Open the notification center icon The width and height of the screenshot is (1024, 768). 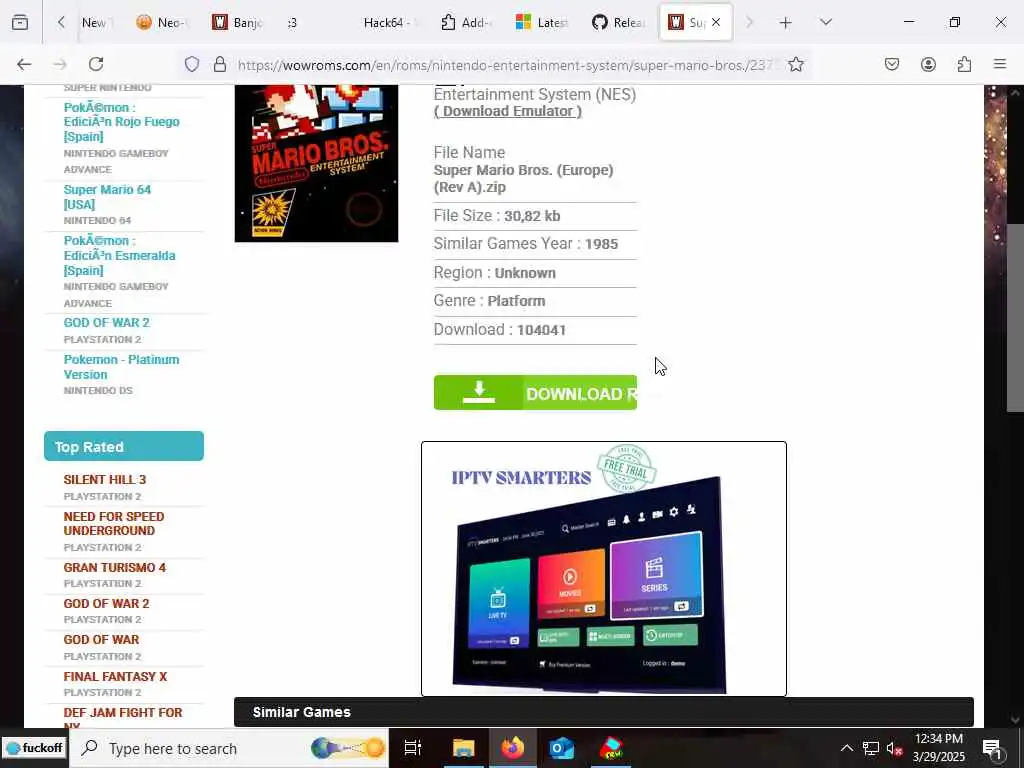click(x=992, y=748)
